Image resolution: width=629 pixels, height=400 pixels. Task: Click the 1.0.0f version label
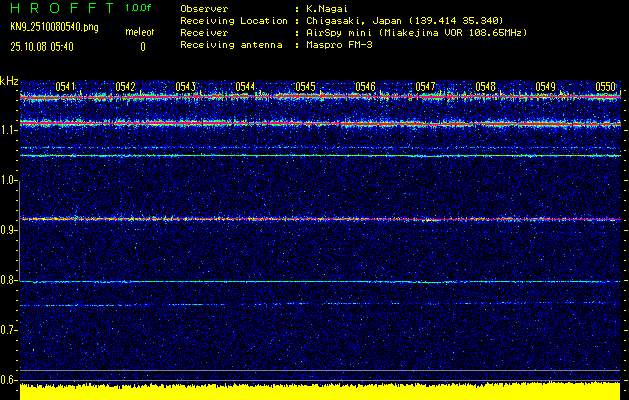tap(139, 7)
